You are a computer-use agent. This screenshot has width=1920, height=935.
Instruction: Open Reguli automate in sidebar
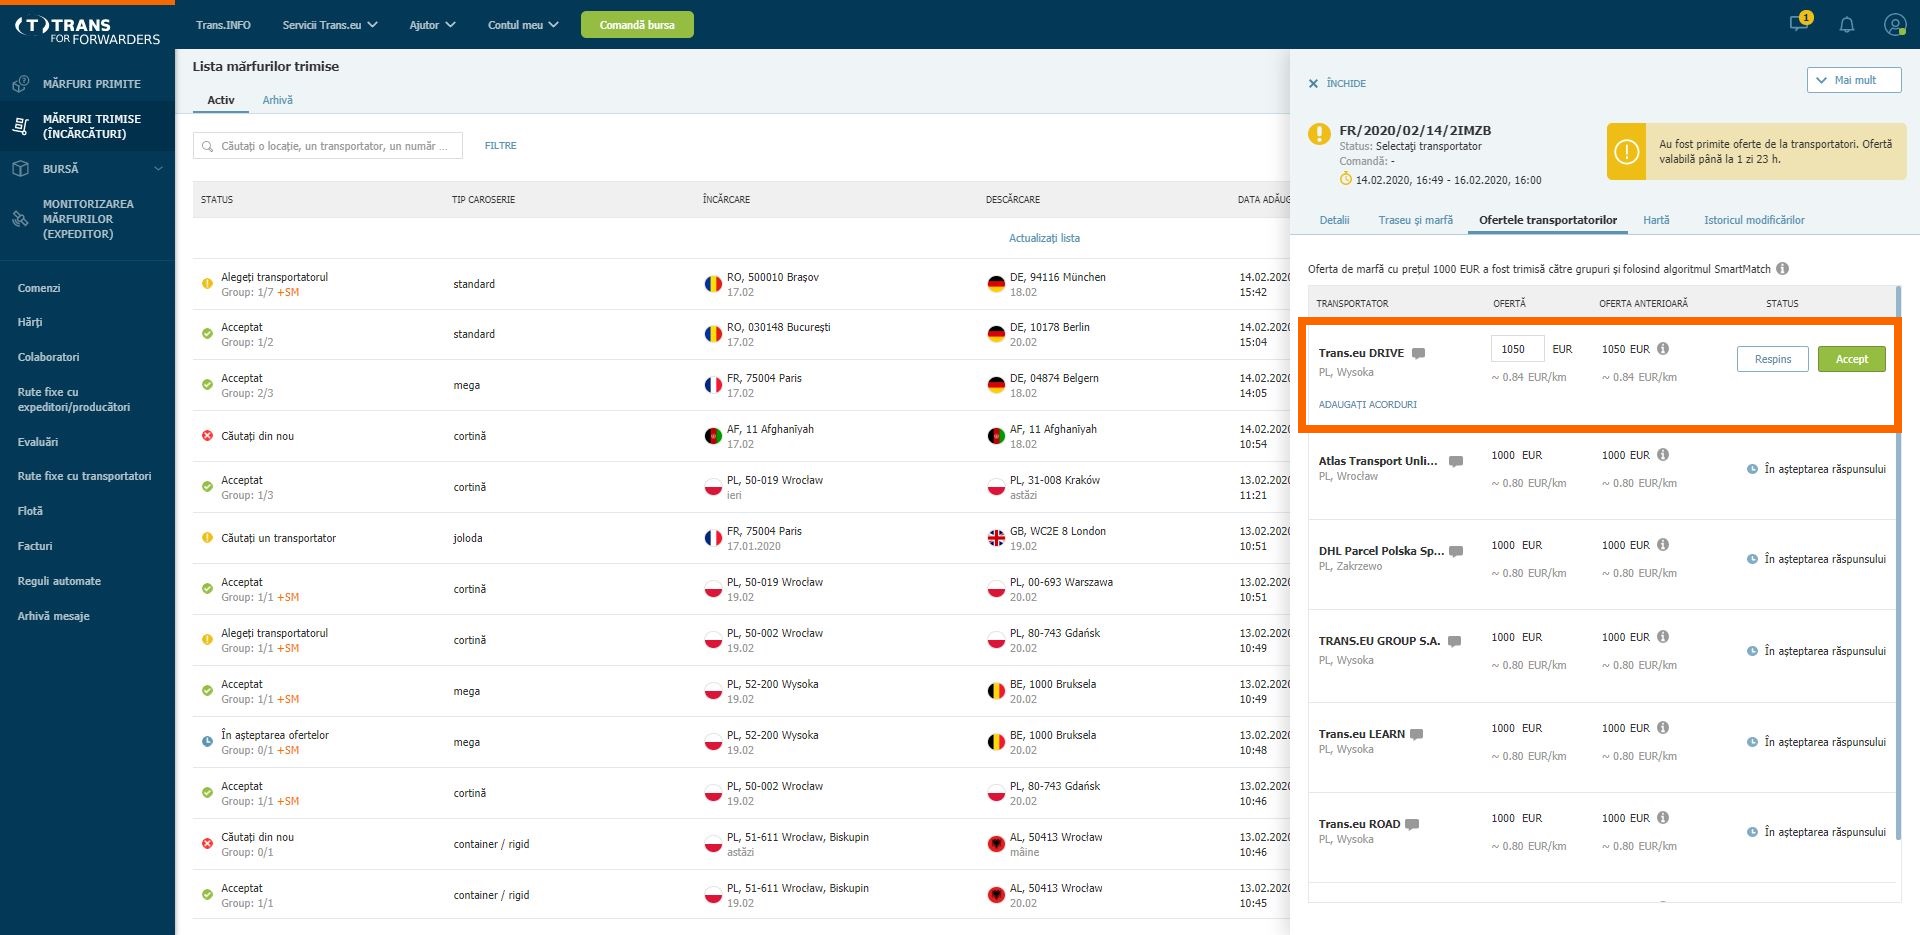pyautogui.click(x=59, y=581)
